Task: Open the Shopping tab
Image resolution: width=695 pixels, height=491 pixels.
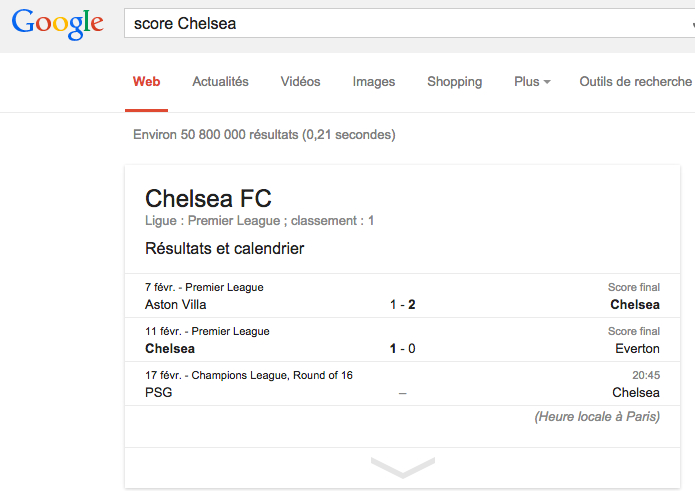Action: point(454,82)
